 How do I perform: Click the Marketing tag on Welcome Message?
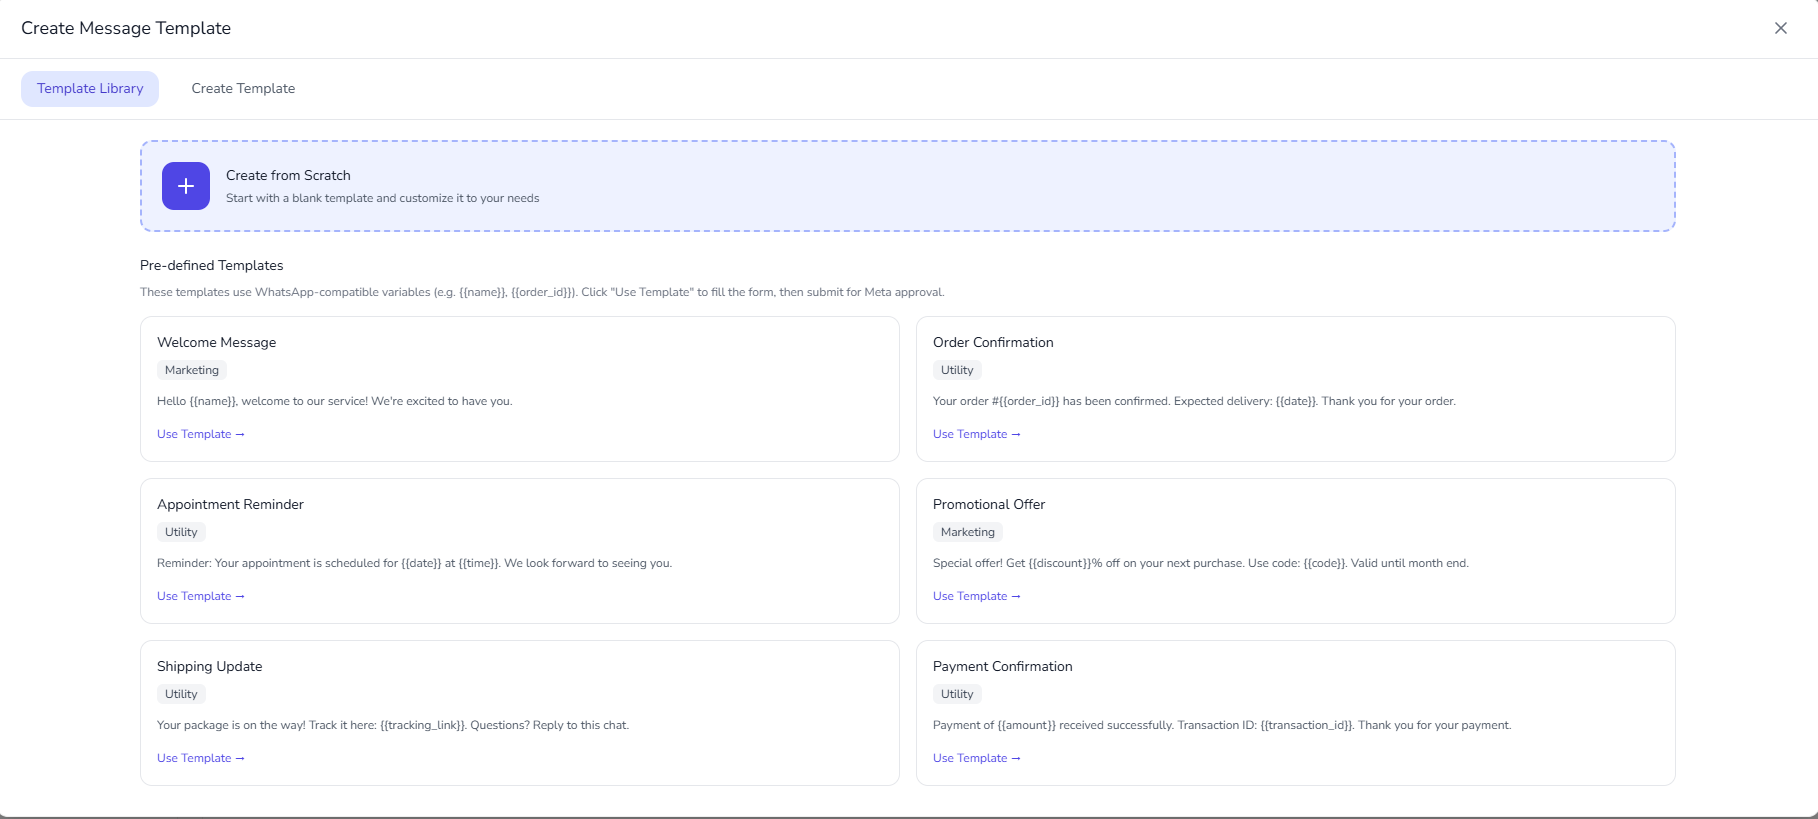pos(192,370)
